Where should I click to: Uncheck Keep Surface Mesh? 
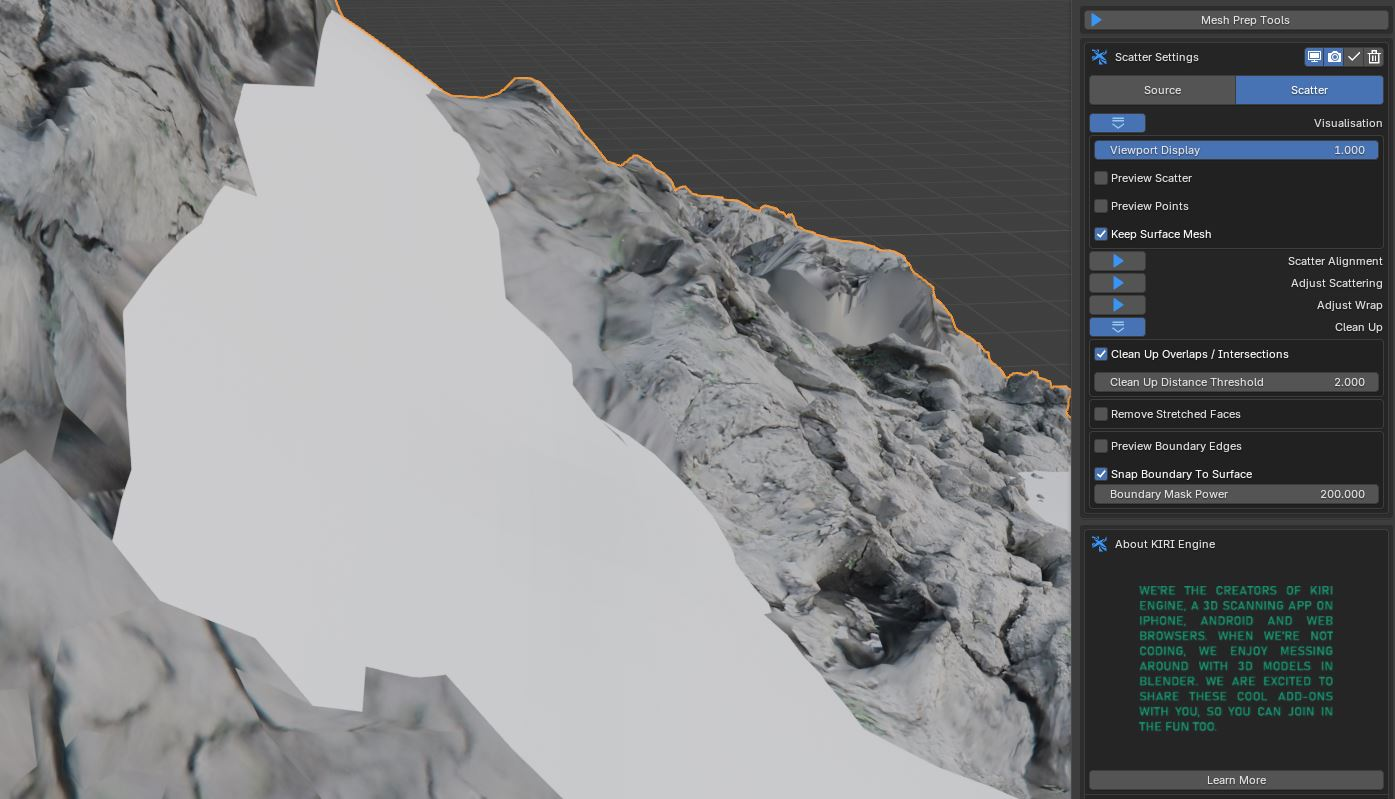[x=1101, y=234]
